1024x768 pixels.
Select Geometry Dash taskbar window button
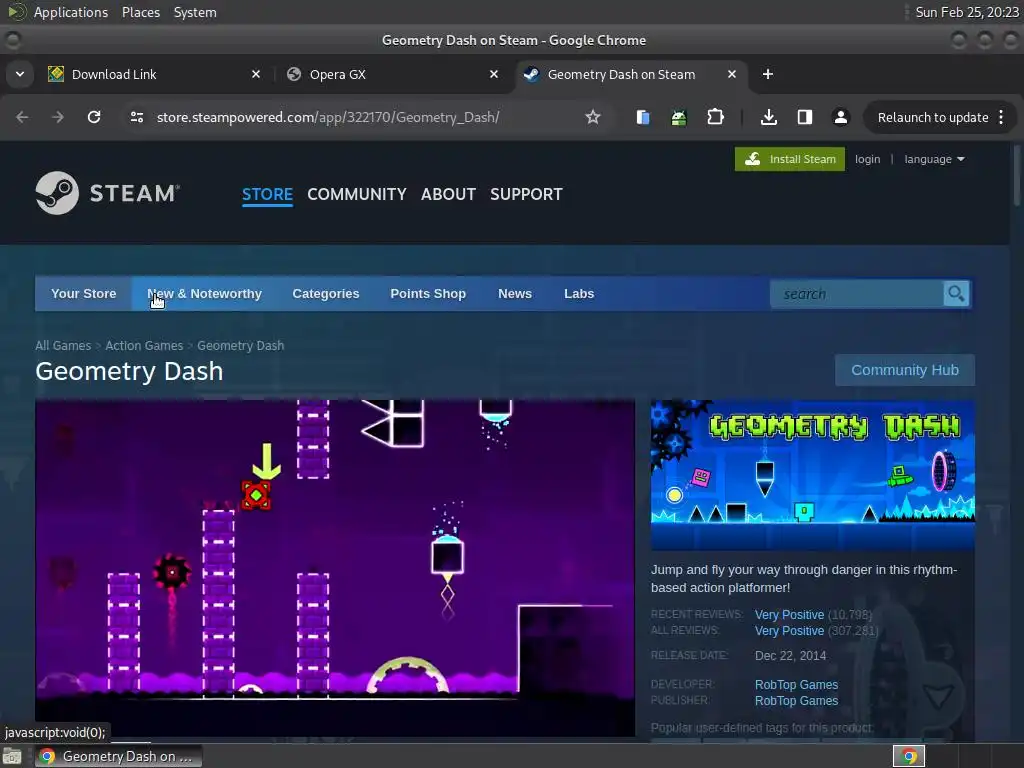pyautogui.click(x=118, y=756)
